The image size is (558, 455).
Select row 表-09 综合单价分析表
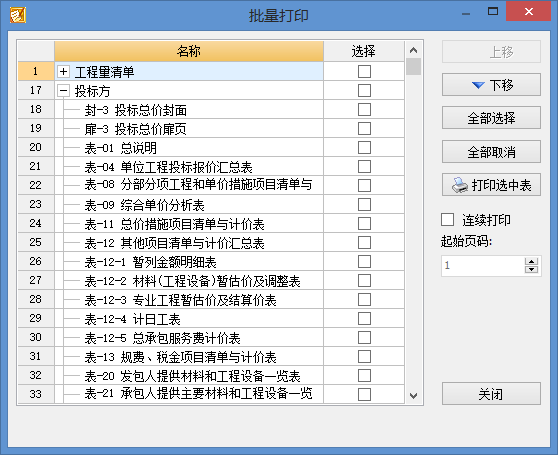pyautogui.click(x=189, y=205)
